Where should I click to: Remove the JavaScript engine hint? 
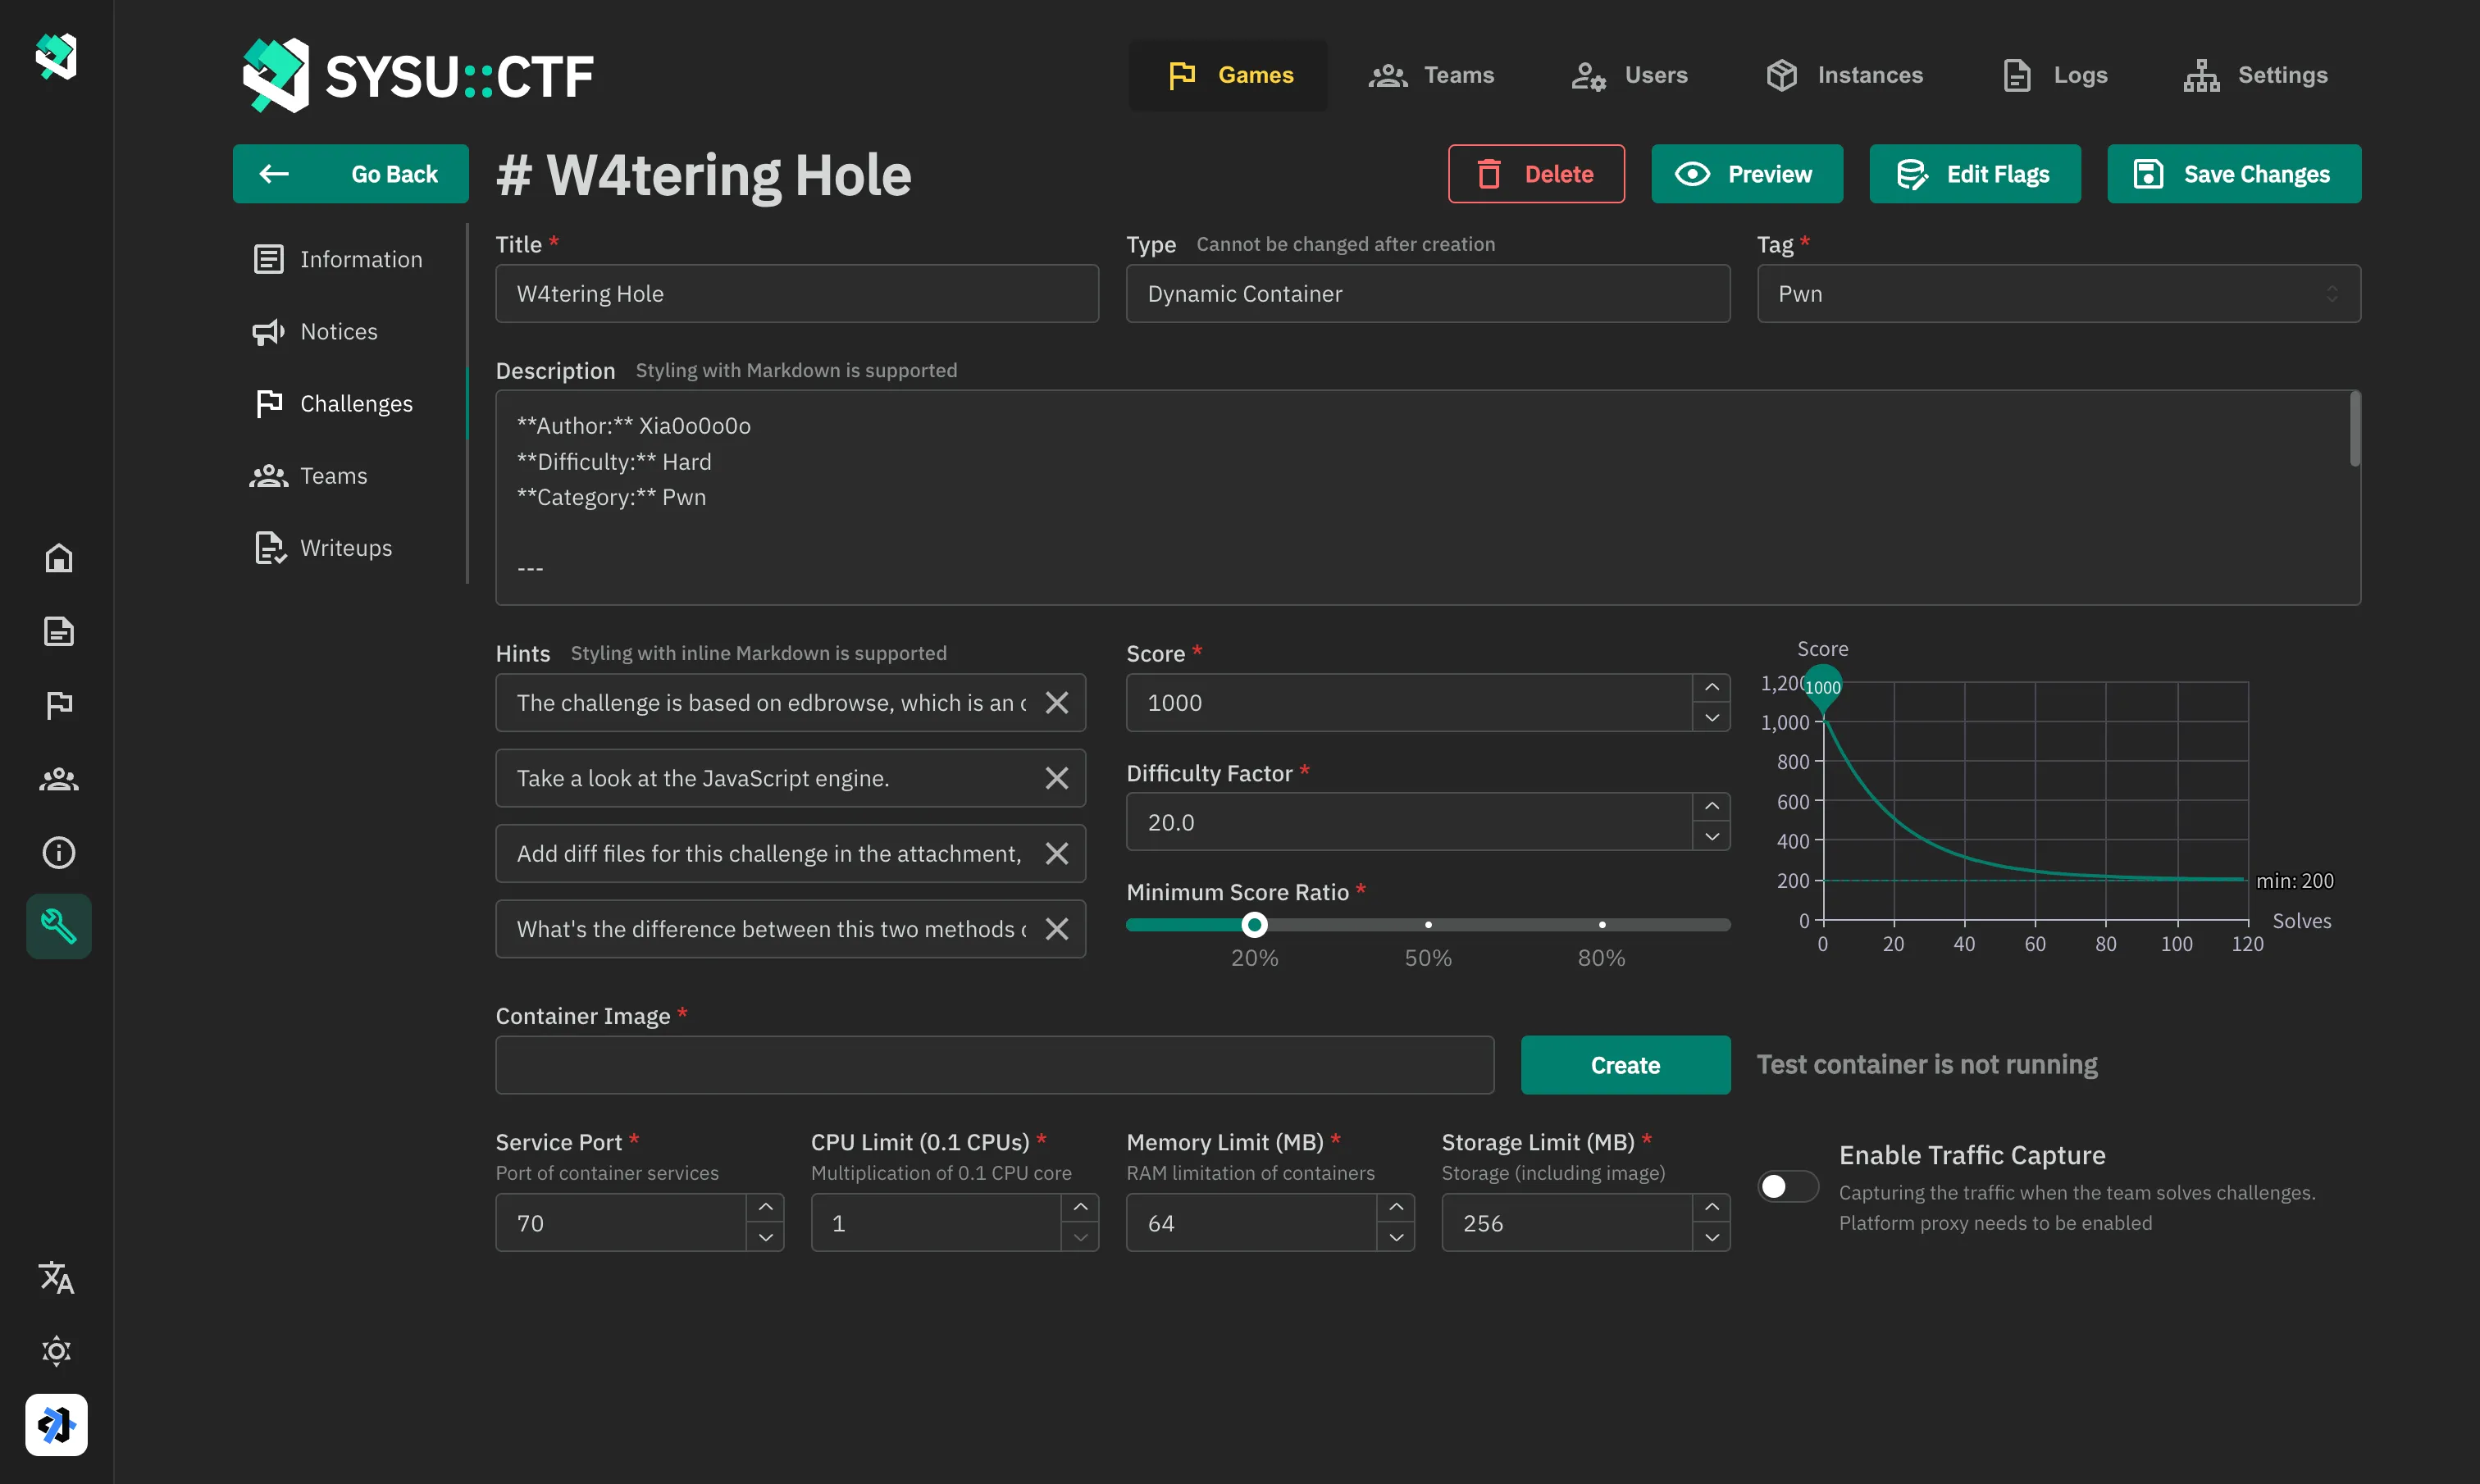(1057, 778)
